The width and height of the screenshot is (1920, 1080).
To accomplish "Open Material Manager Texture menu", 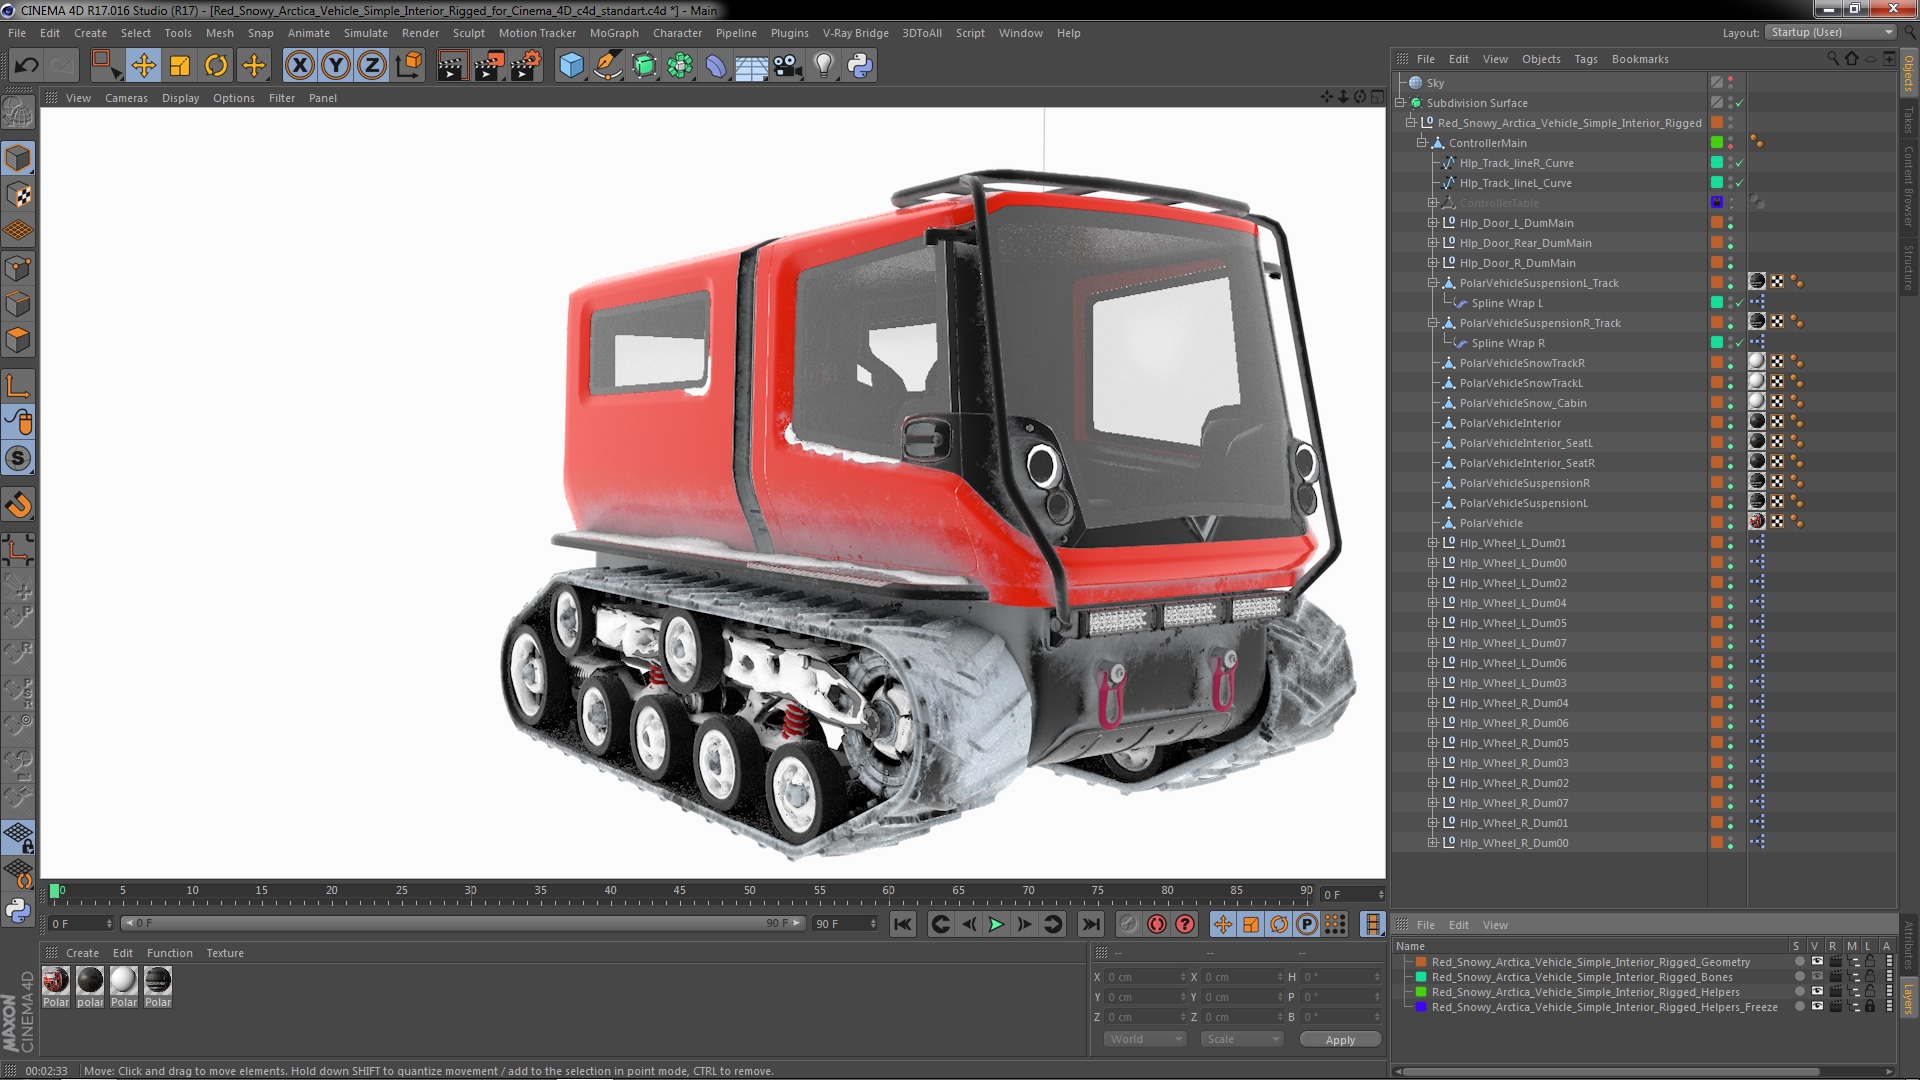I will pyautogui.click(x=225, y=953).
